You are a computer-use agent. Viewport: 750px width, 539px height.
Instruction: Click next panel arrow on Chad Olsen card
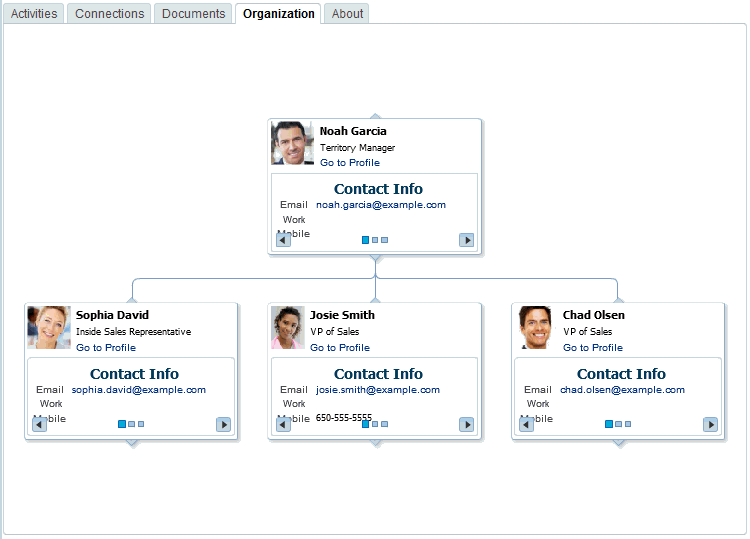710,424
